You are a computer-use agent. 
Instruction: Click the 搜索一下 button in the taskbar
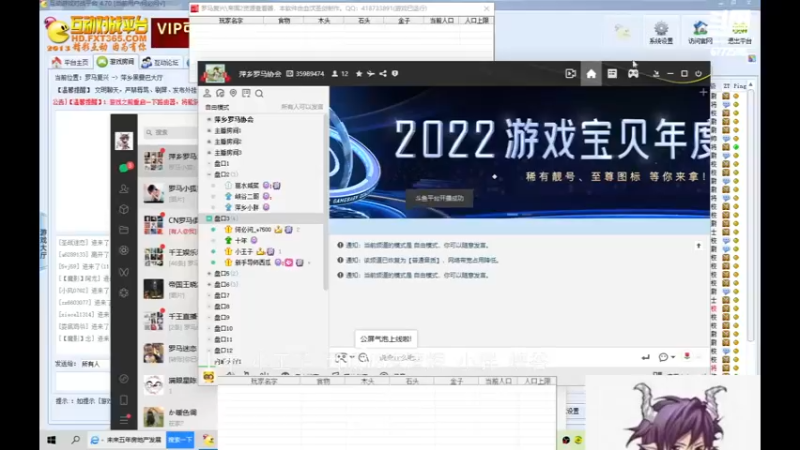point(180,440)
